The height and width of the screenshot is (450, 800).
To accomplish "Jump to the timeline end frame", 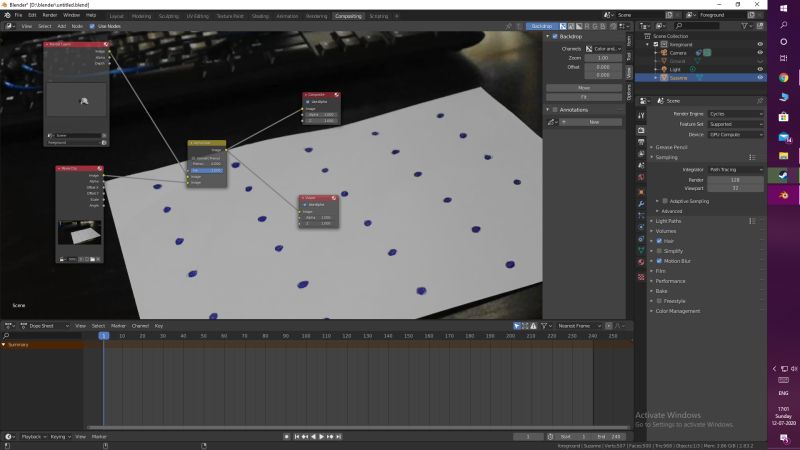I will click(x=338, y=437).
